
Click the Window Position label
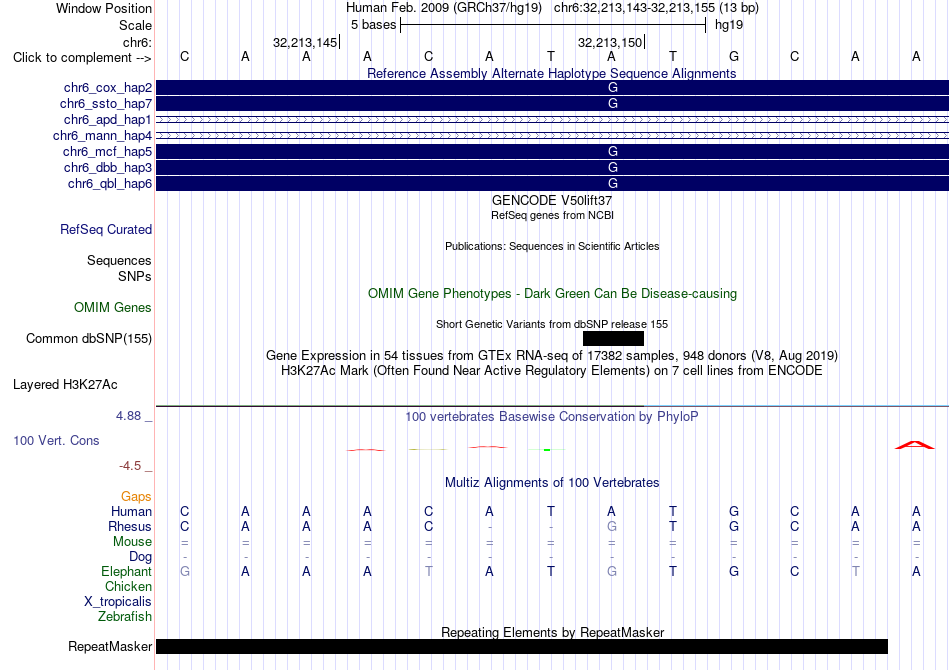[104, 8]
